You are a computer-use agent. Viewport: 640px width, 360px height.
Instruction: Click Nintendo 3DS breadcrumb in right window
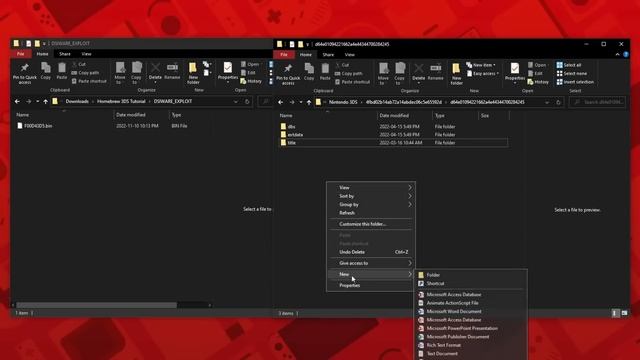pos(343,102)
